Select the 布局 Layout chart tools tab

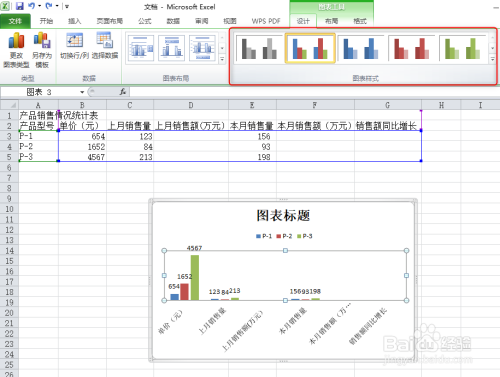click(x=331, y=21)
